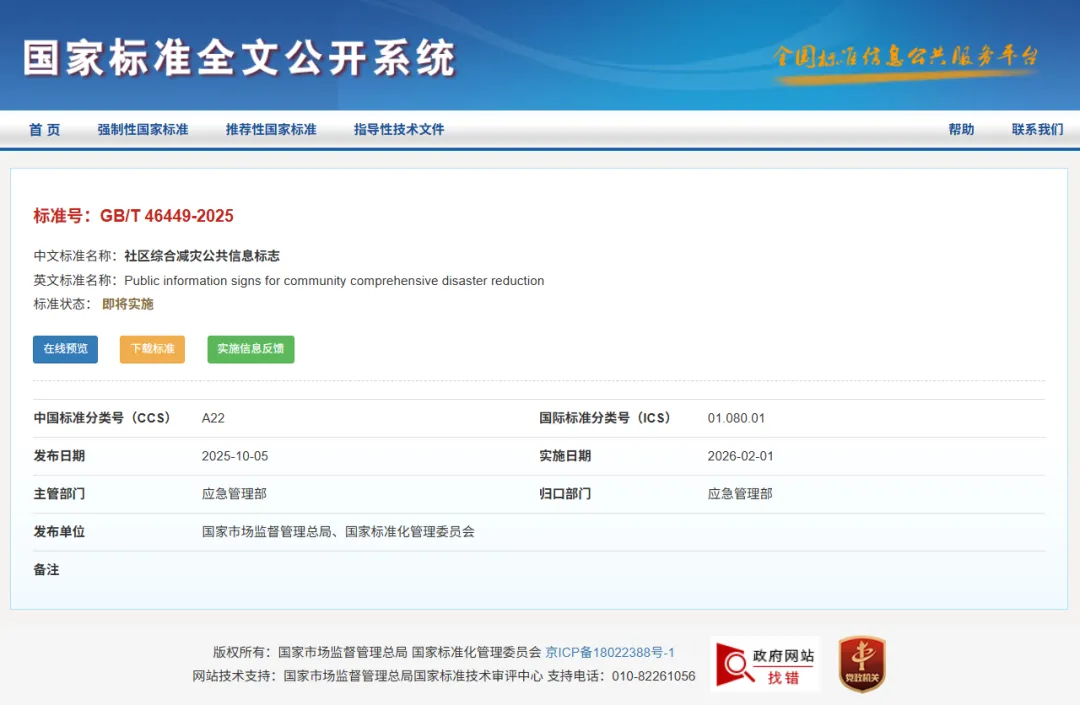
Task: Open the 国家标准全文公开系统 site logo
Action: [240, 58]
